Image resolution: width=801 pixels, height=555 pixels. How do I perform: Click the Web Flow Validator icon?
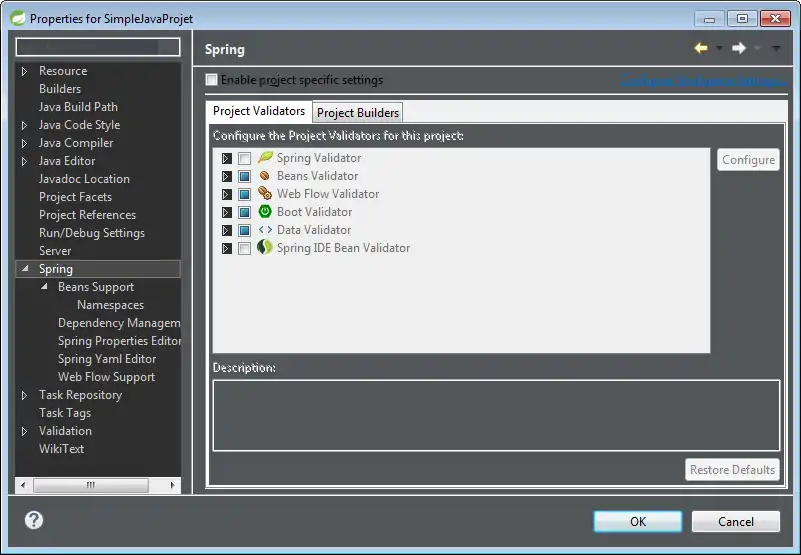265,194
